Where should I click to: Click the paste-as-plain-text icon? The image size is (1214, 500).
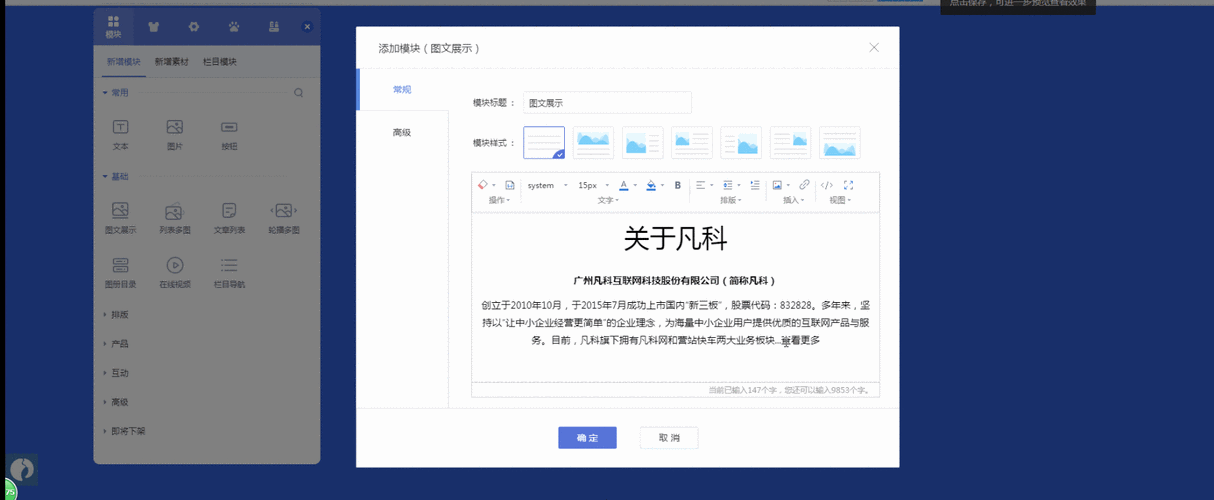509,185
